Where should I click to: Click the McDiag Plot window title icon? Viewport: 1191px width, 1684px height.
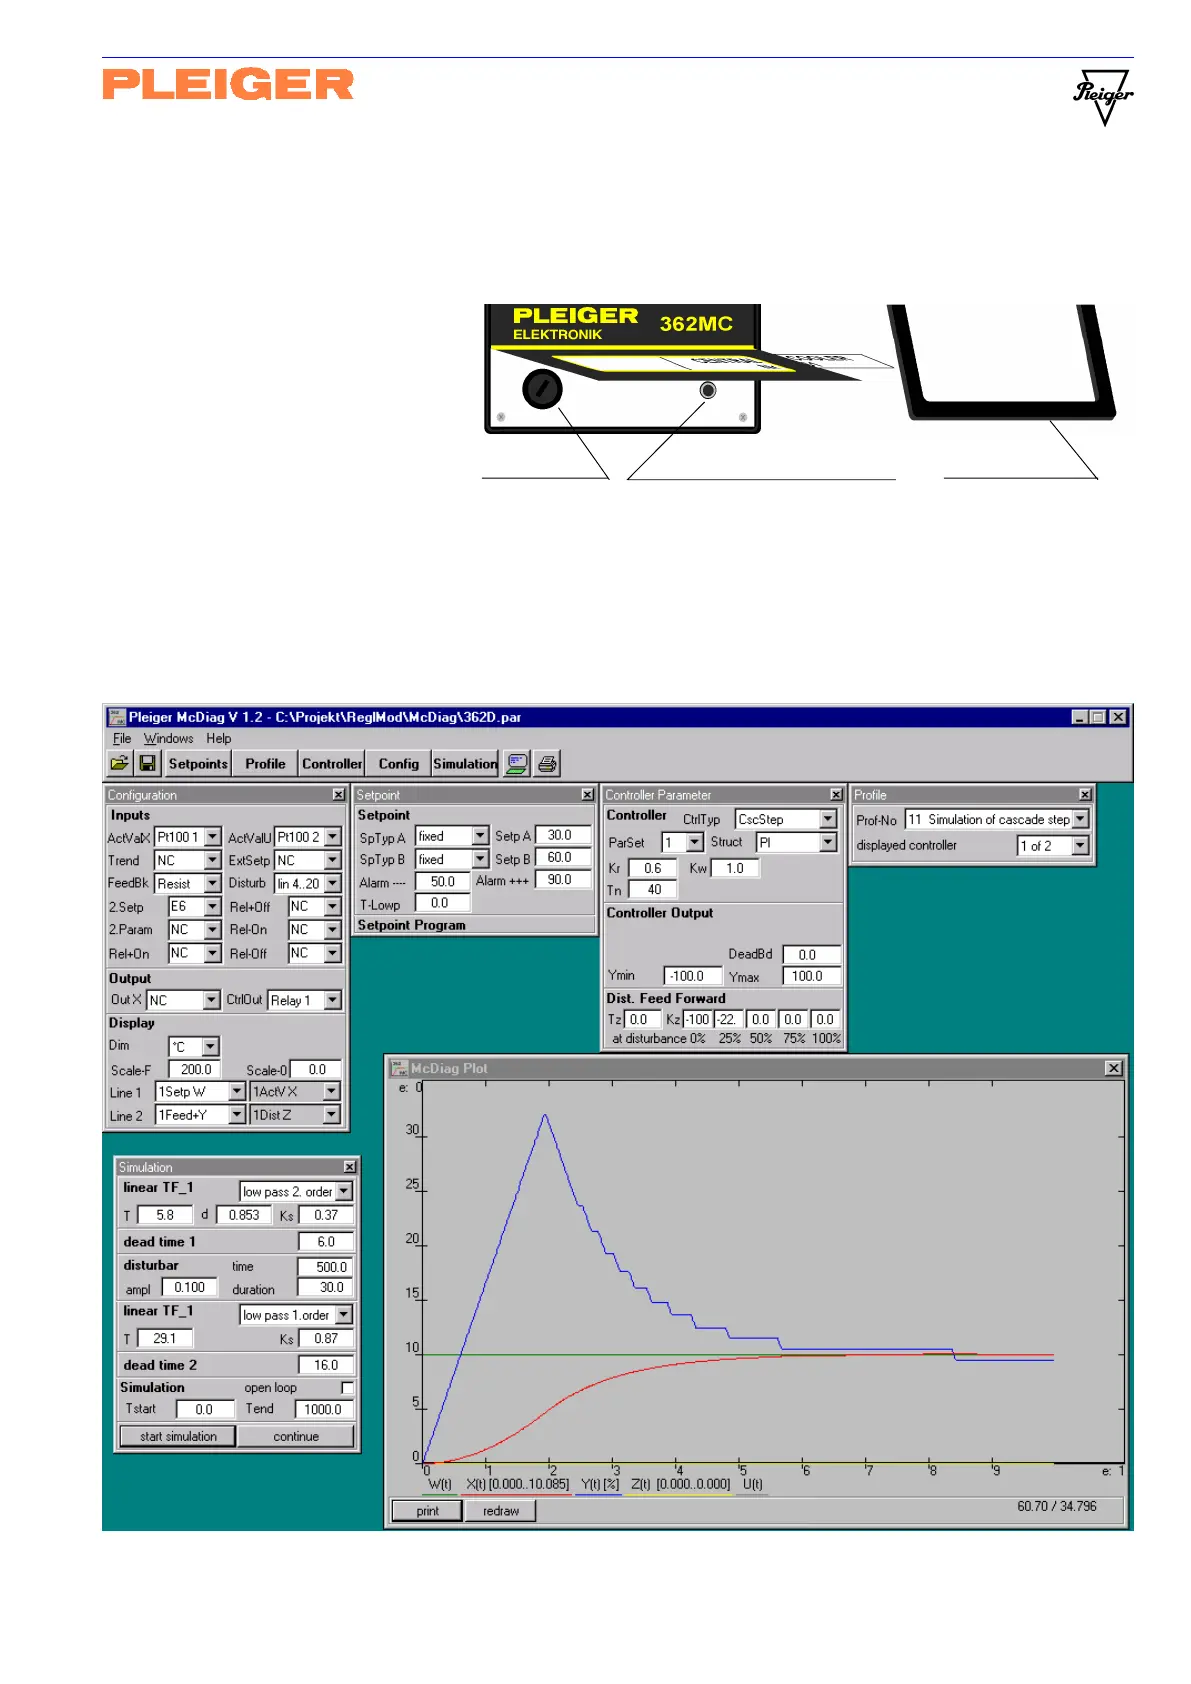pyautogui.click(x=399, y=1068)
